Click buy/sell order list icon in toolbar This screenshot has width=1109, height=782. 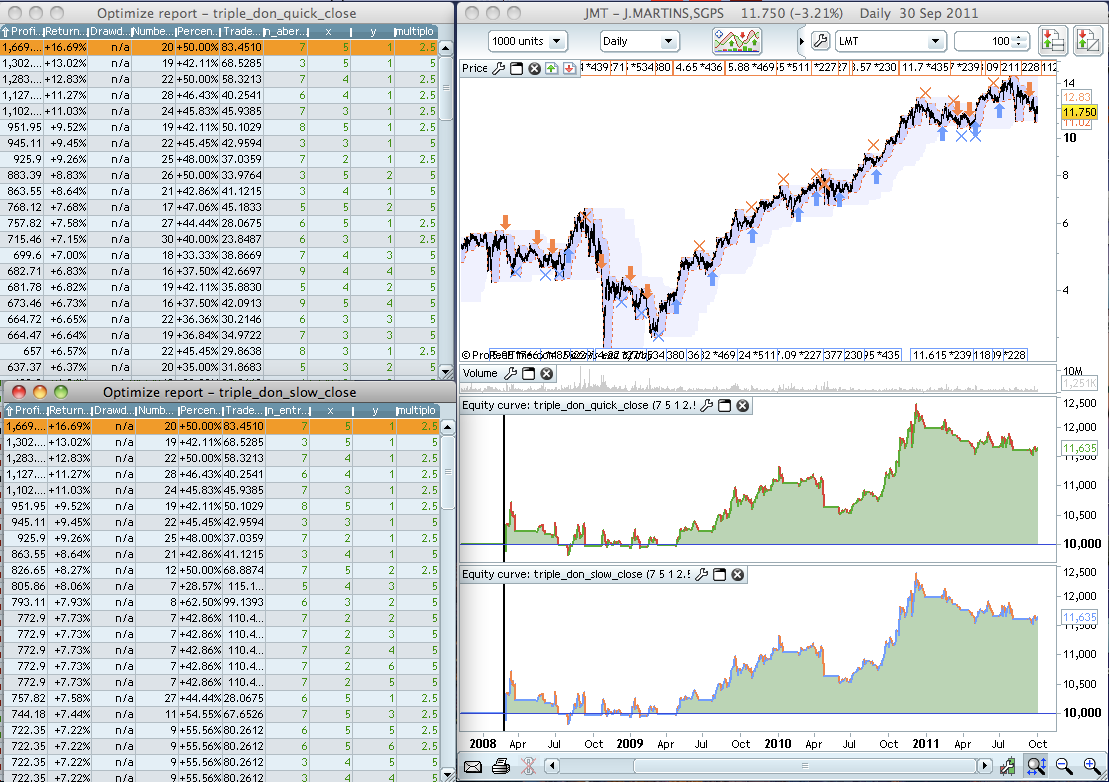[x=1052, y=41]
